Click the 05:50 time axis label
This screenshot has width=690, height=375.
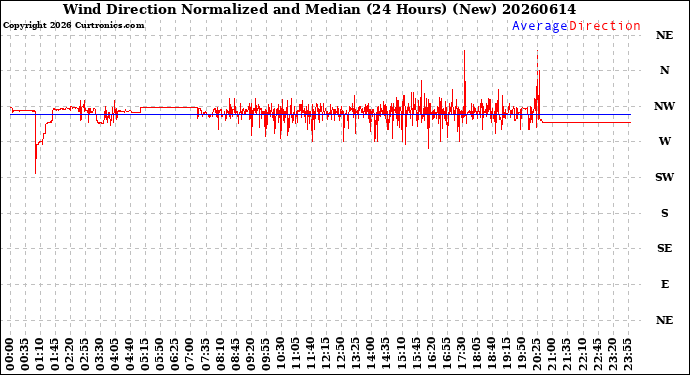pos(160,354)
